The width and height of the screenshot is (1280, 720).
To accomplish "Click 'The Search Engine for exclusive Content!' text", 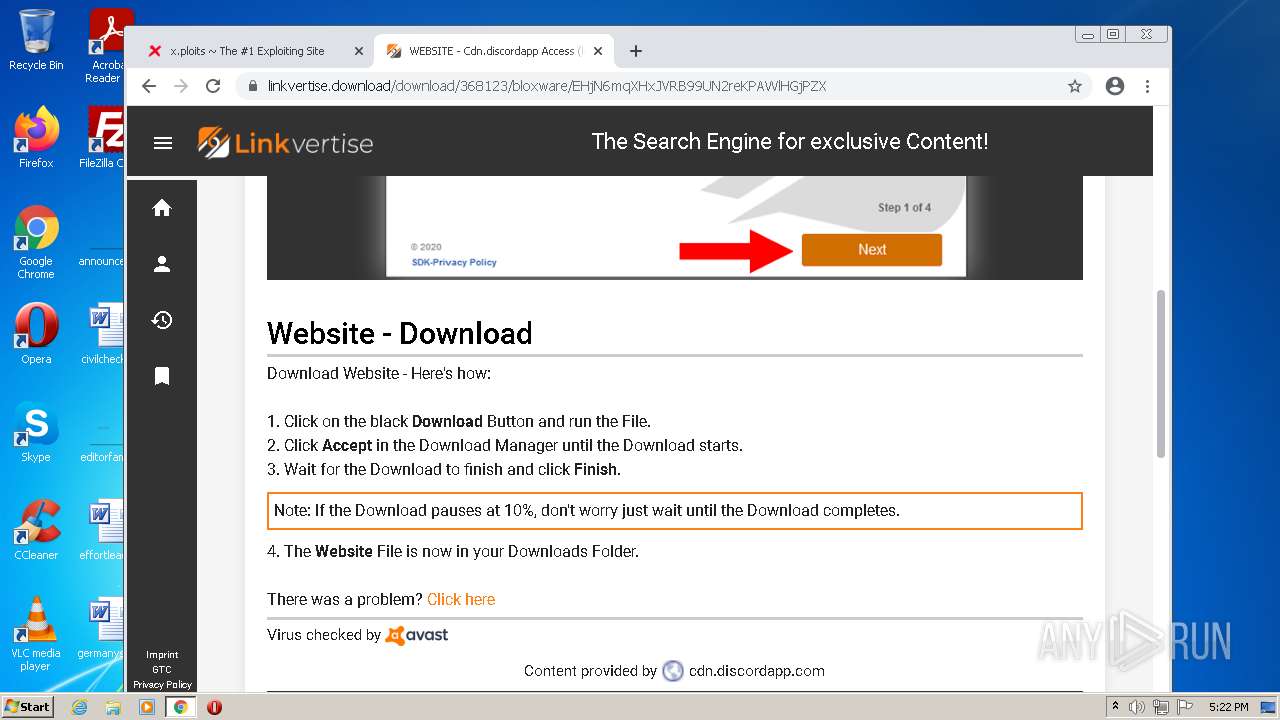I will pos(790,142).
